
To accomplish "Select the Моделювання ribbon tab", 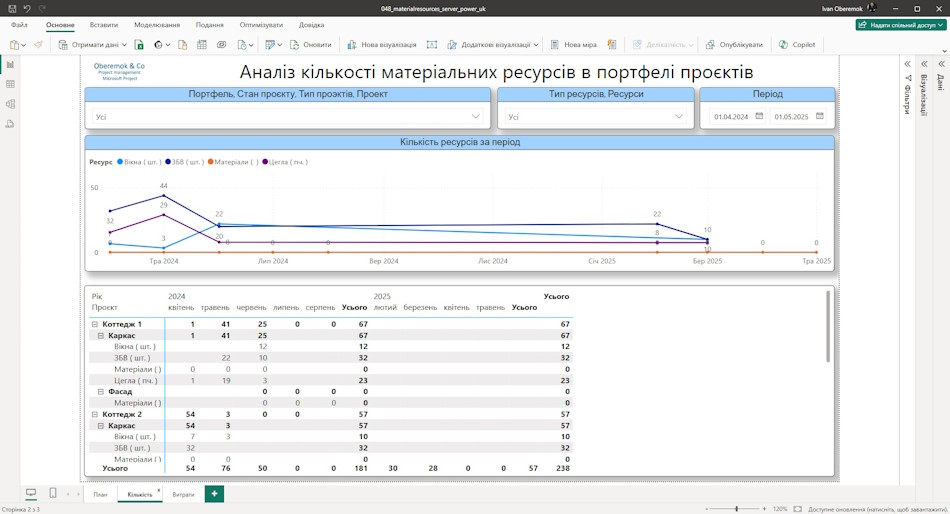I will pyautogui.click(x=157, y=25).
